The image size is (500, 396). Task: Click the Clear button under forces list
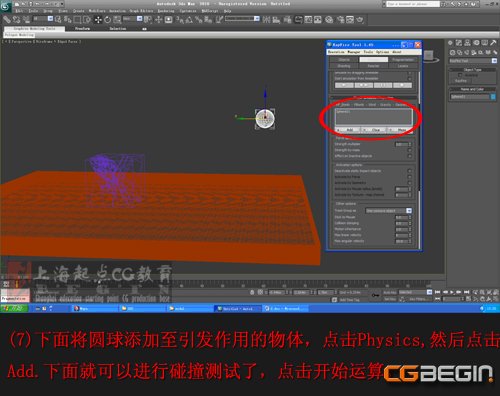[374, 130]
